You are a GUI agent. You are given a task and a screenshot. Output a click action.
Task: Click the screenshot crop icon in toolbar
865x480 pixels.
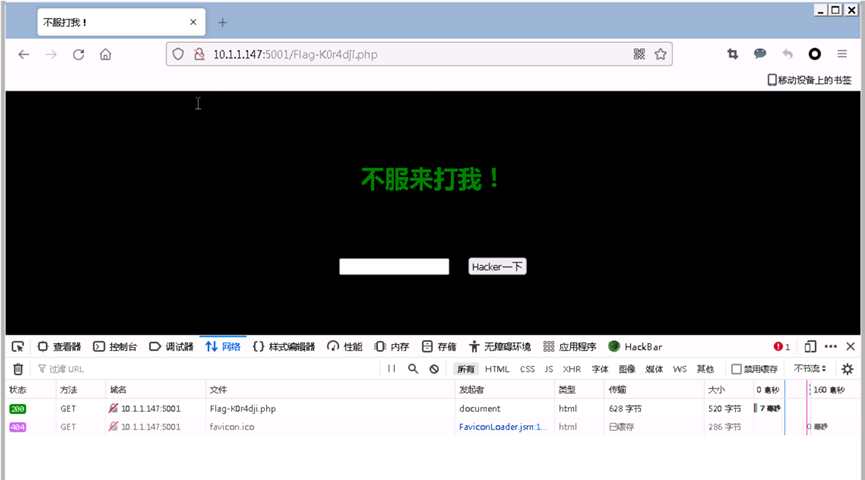pos(733,54)
